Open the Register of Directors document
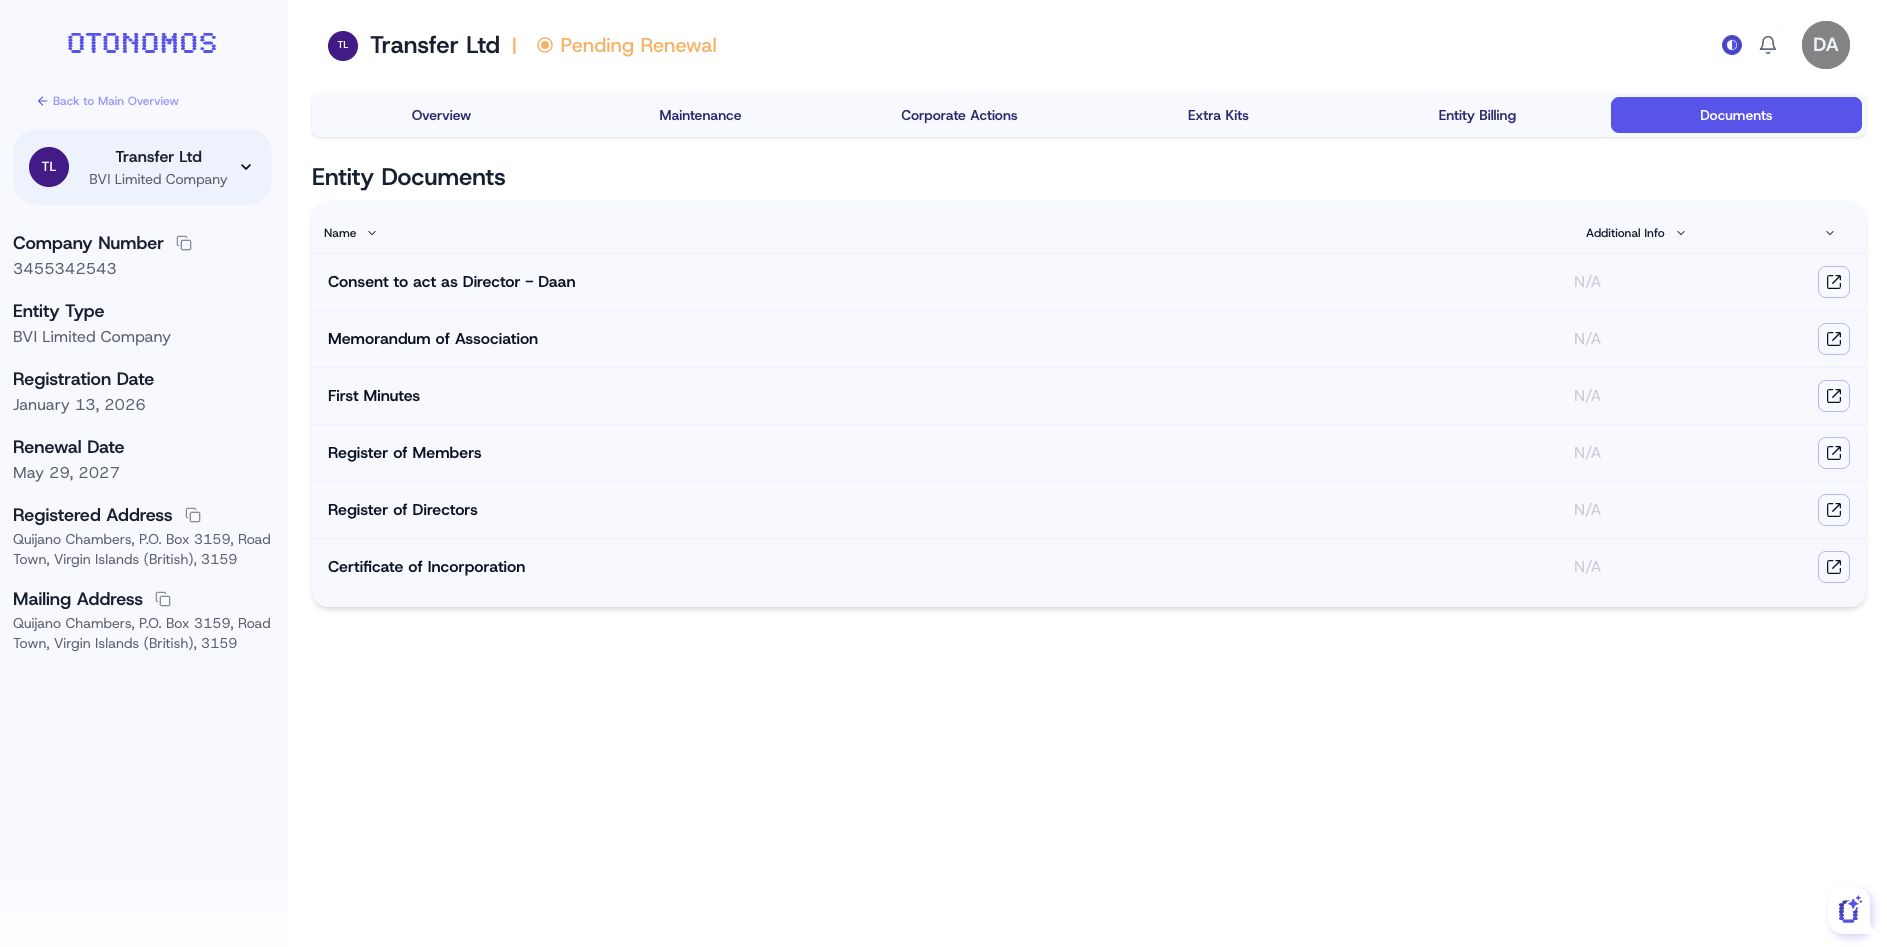 point(1833,510)
